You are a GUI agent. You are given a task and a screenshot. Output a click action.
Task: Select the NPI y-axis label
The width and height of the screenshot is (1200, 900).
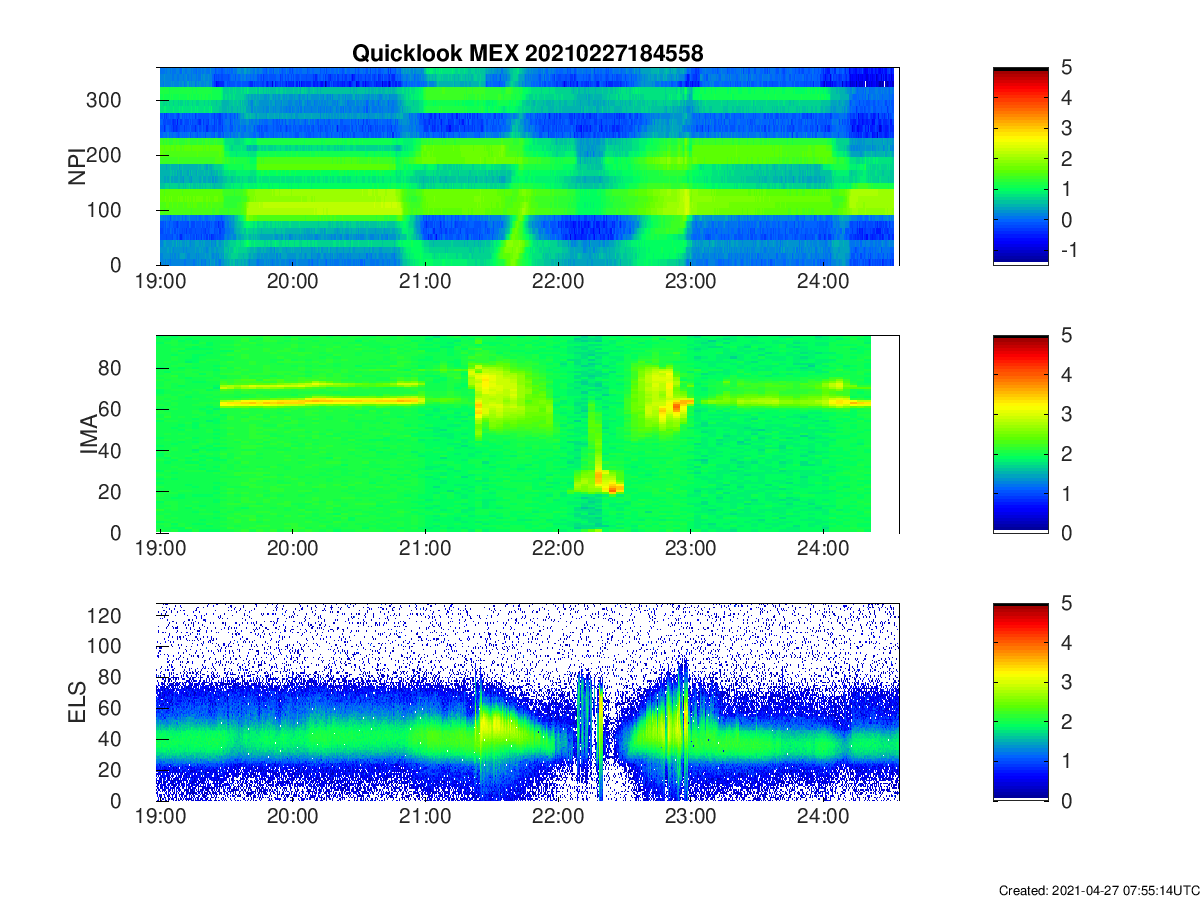tap(75, 166)
